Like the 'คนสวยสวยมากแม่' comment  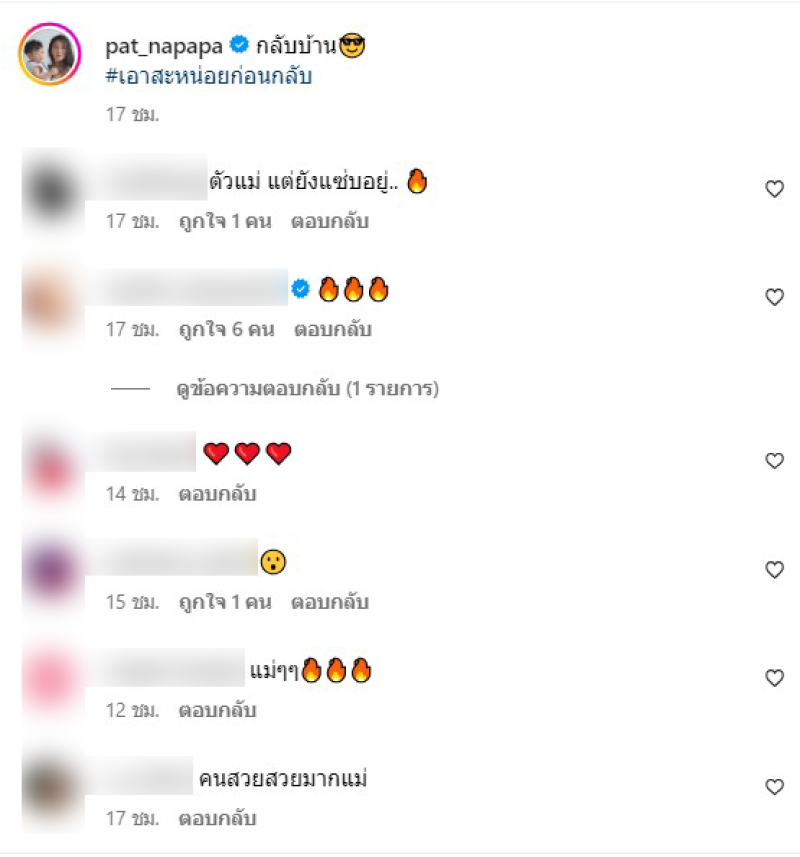(x=774, y=786)
